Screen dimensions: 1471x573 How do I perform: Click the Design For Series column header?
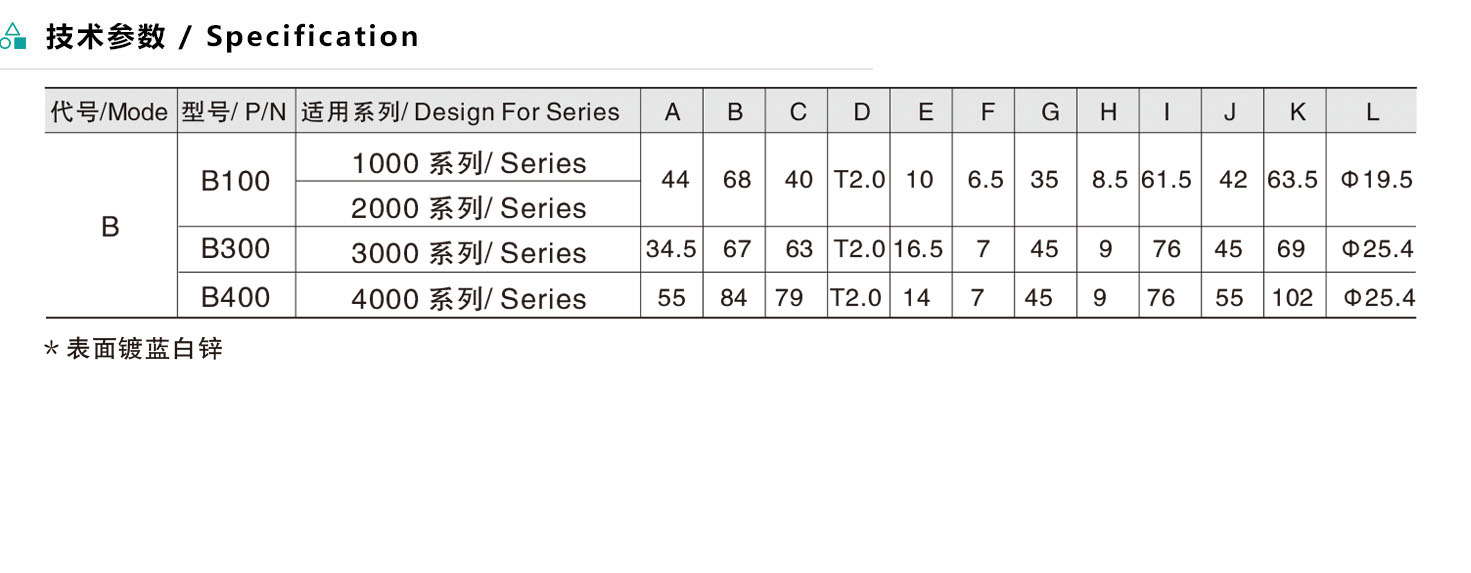click(461, 112)
